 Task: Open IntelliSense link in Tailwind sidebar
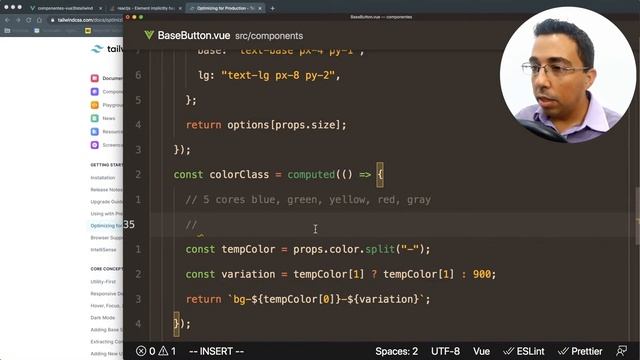click(103, 249)
